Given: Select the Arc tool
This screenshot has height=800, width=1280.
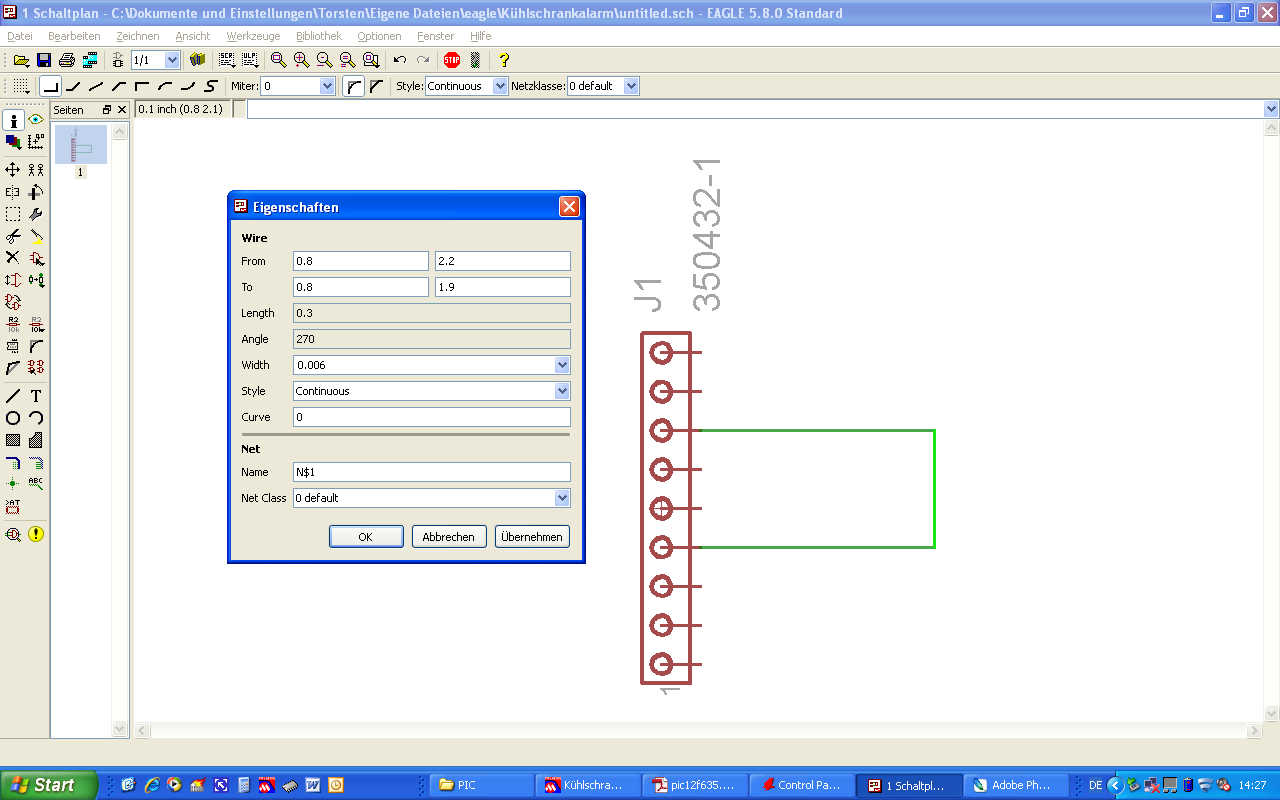Looking at the screenshot, I should coord(36,418).
